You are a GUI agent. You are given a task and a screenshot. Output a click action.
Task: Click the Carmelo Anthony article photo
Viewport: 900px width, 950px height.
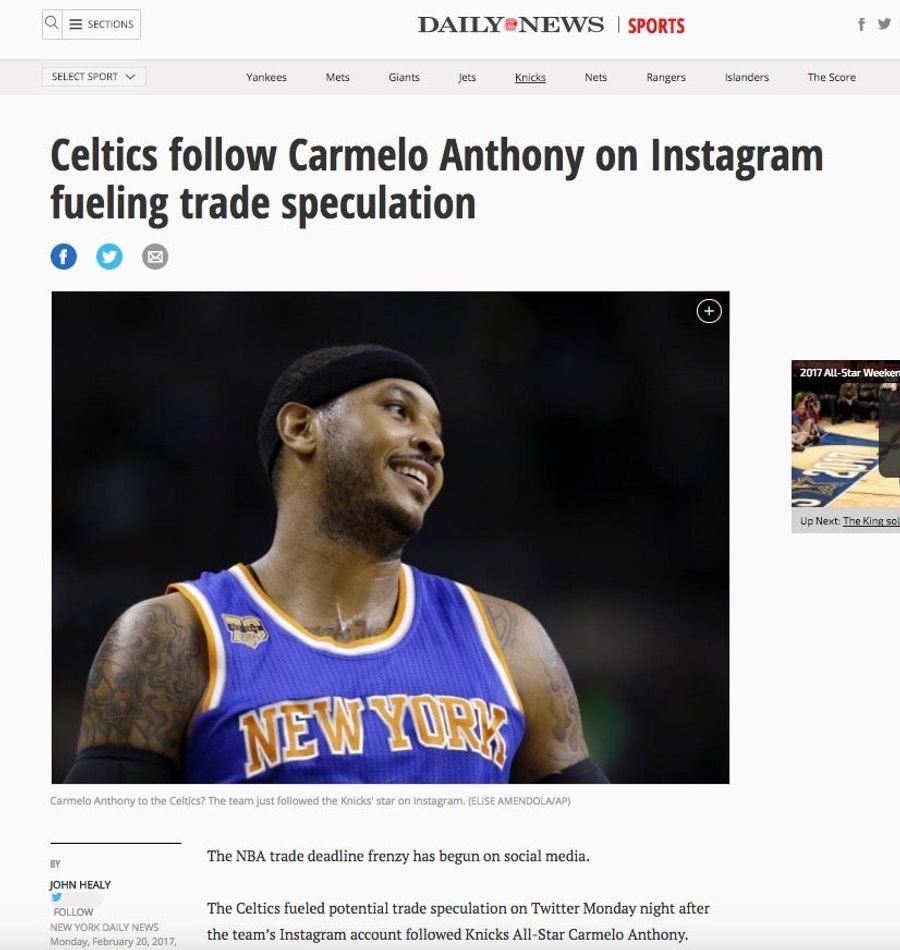coord(390,537)
